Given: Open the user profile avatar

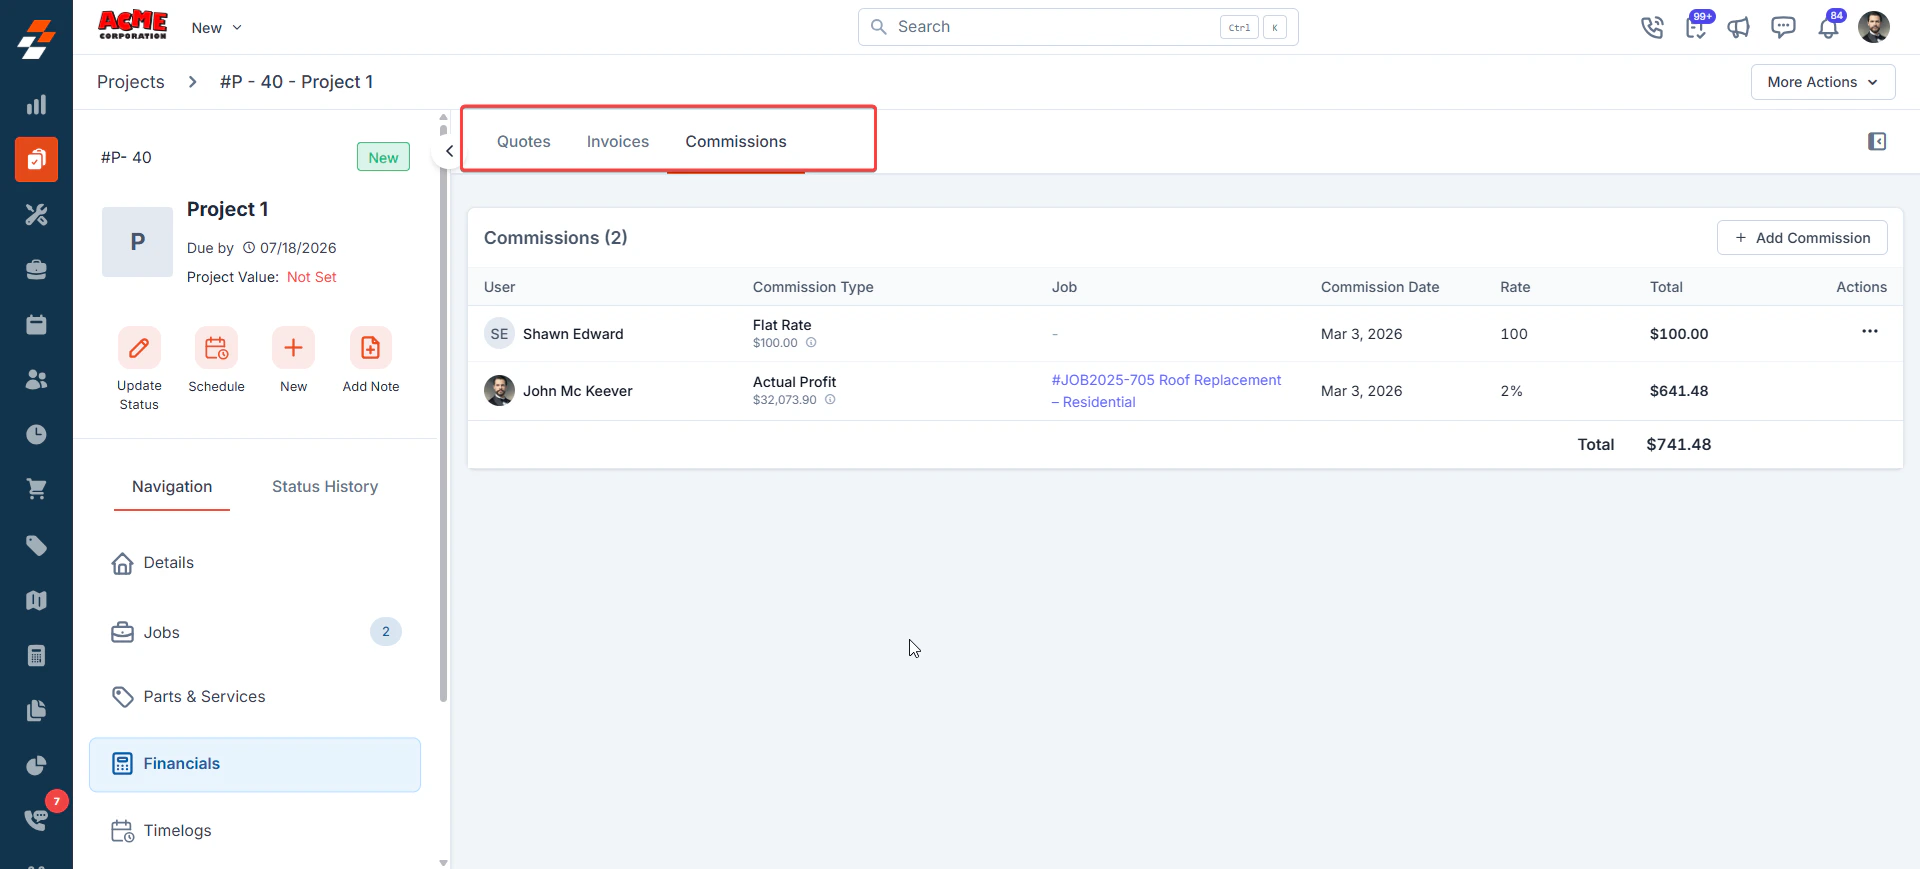Looking at the screenshot, I should click(x=1874, y=27).
